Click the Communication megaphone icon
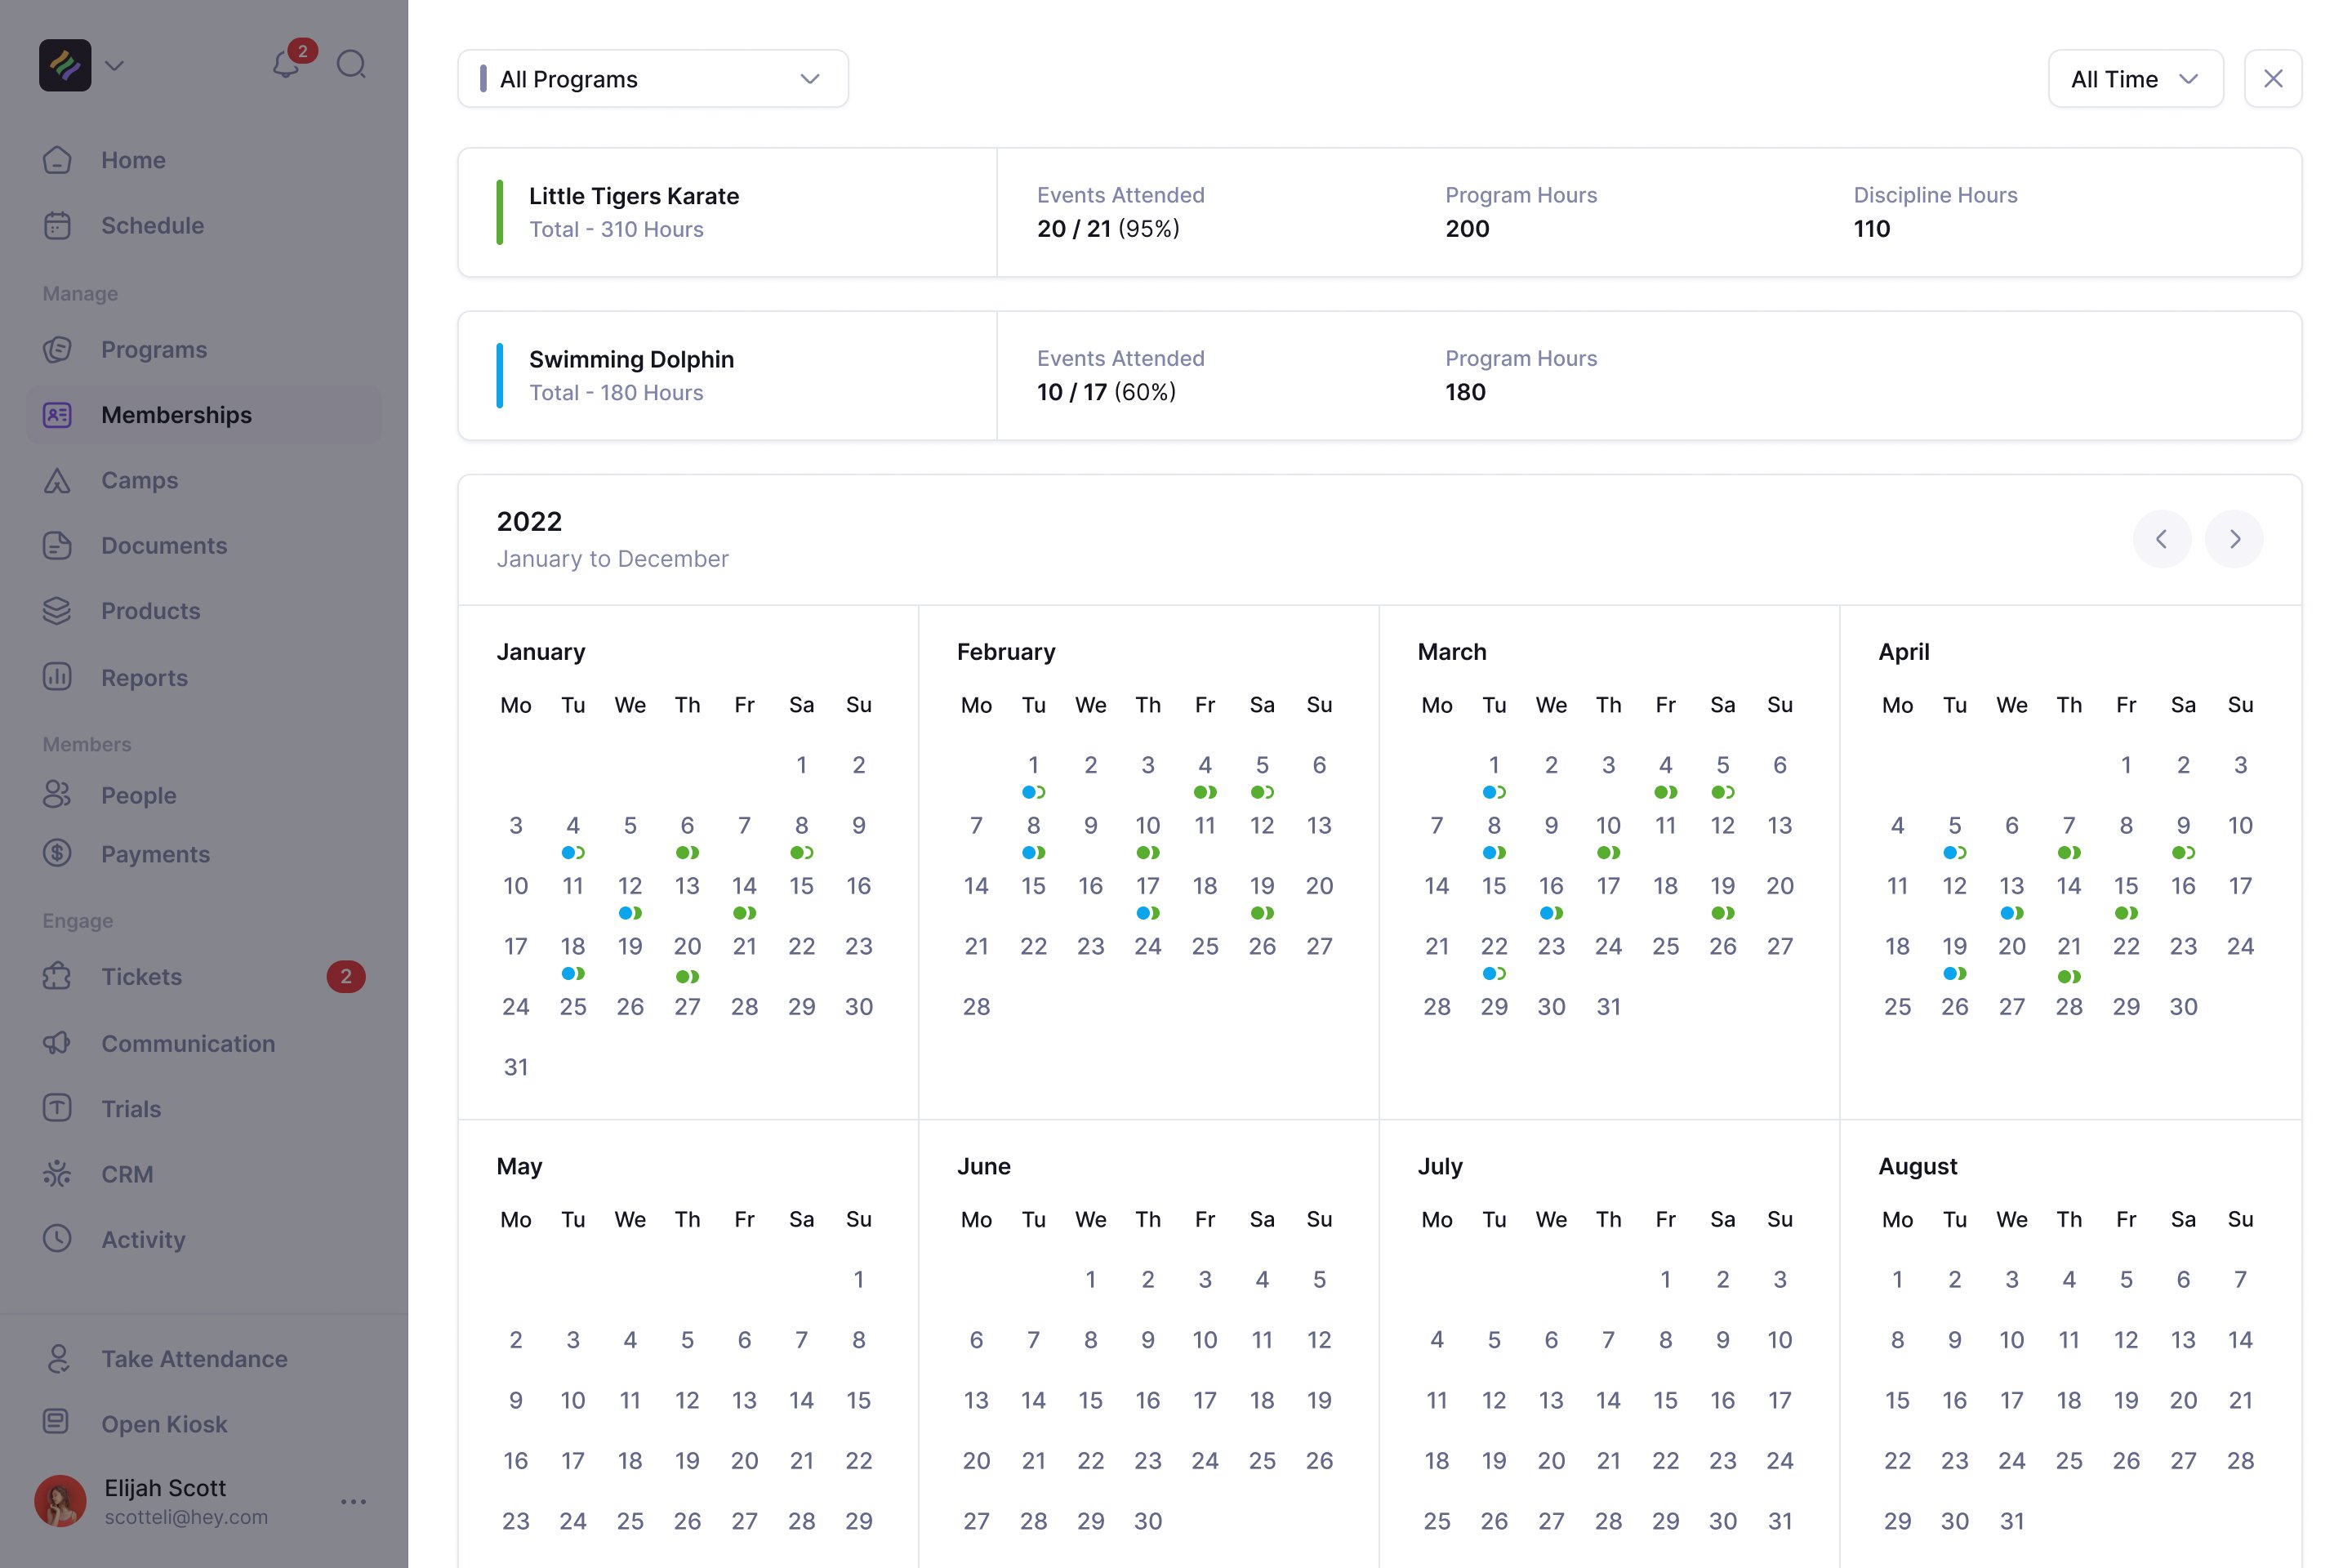2352x1568 pixels. pos(57,1043)
